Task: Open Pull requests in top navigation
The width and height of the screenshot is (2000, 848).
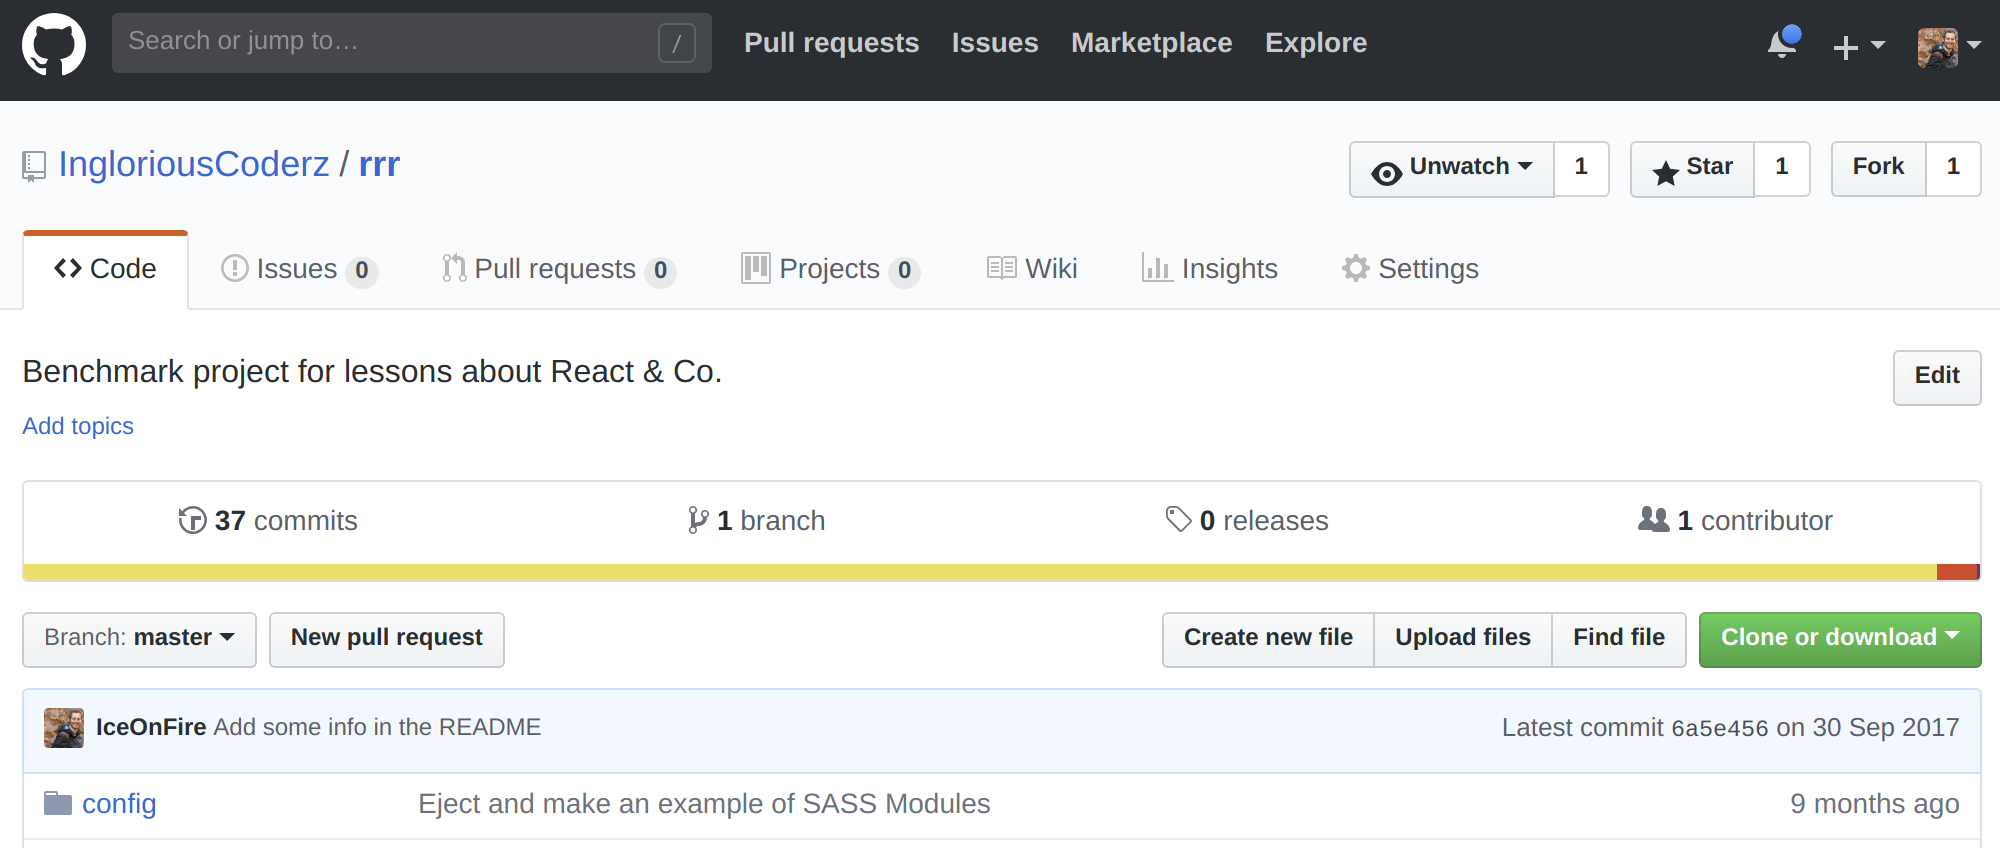Action: tap(831, 43)
